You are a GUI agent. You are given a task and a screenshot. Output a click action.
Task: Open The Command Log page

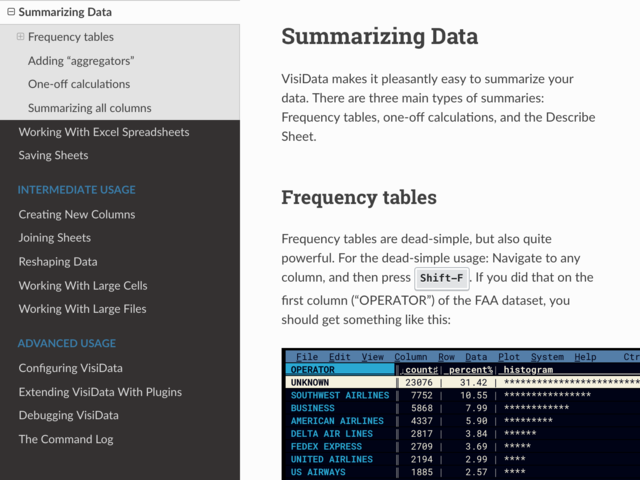coord(66,439)
